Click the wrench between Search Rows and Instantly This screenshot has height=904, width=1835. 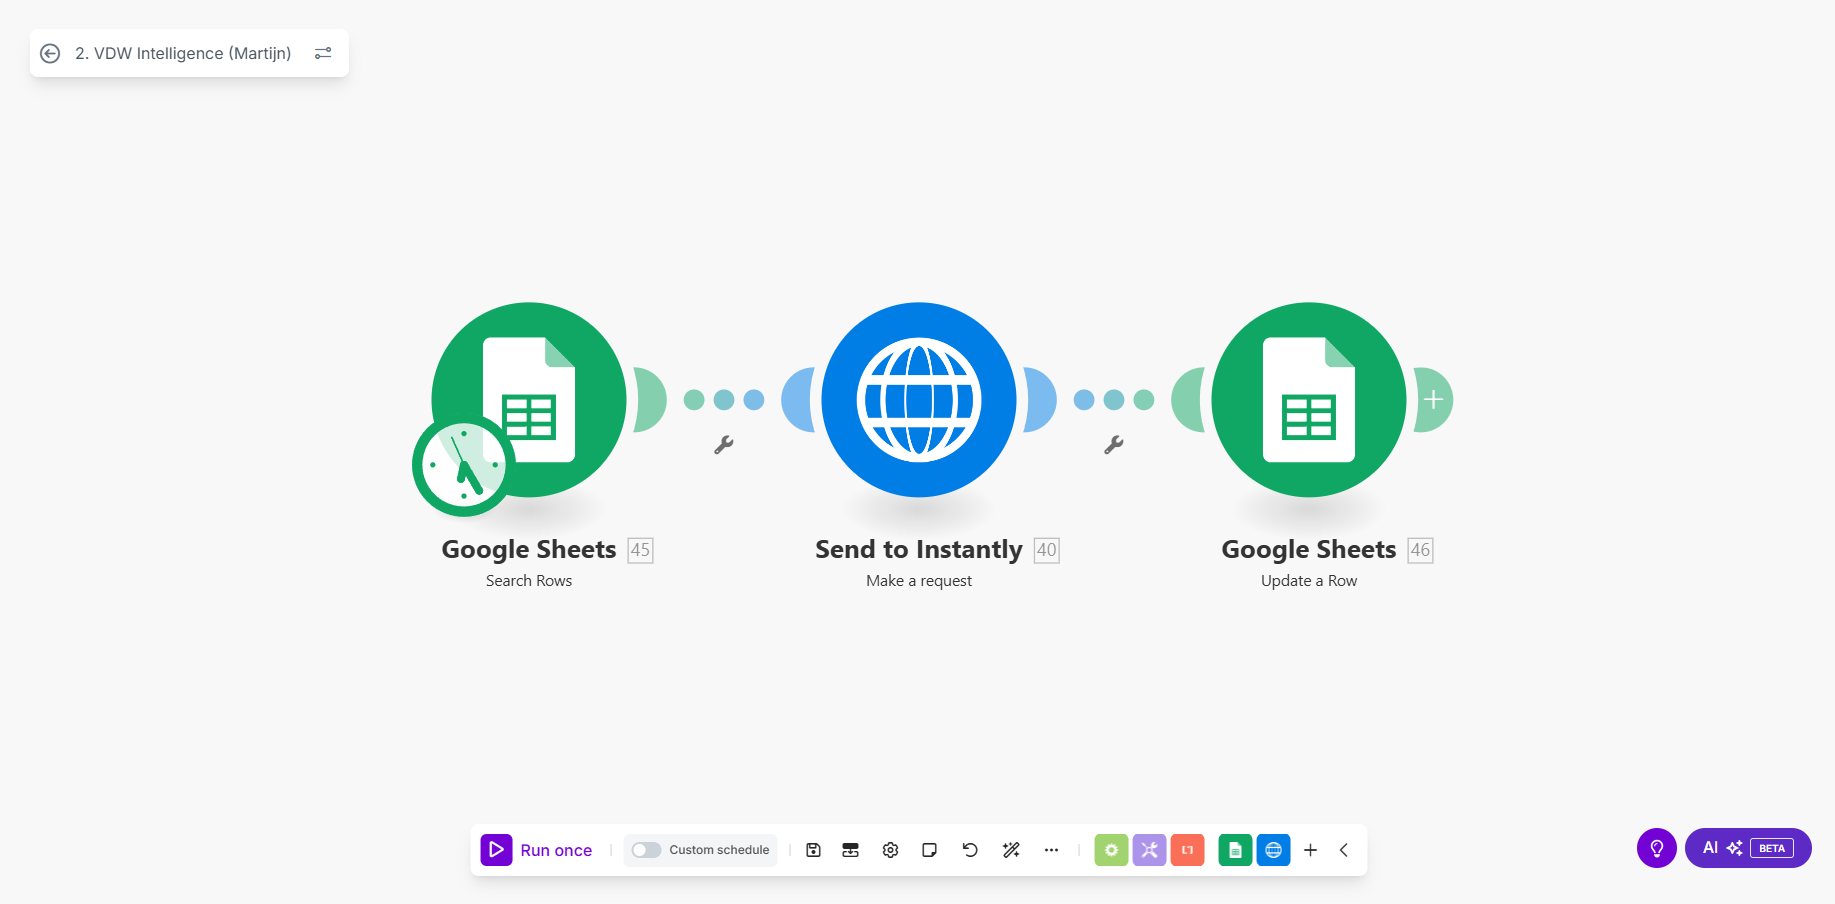pos(724,445)
